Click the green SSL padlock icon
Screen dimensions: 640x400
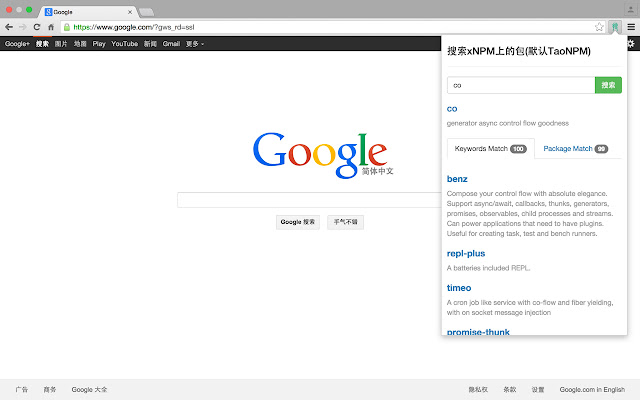(67, 27)
